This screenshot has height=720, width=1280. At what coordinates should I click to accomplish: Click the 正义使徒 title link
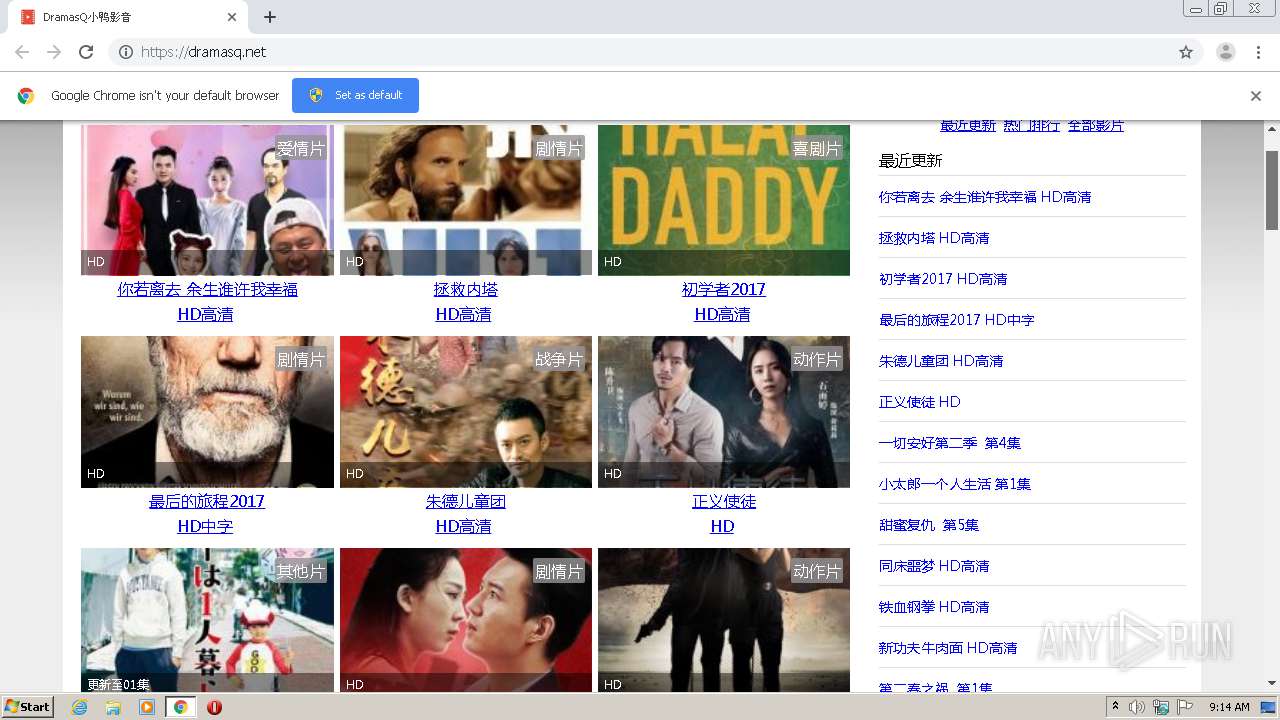724,501
